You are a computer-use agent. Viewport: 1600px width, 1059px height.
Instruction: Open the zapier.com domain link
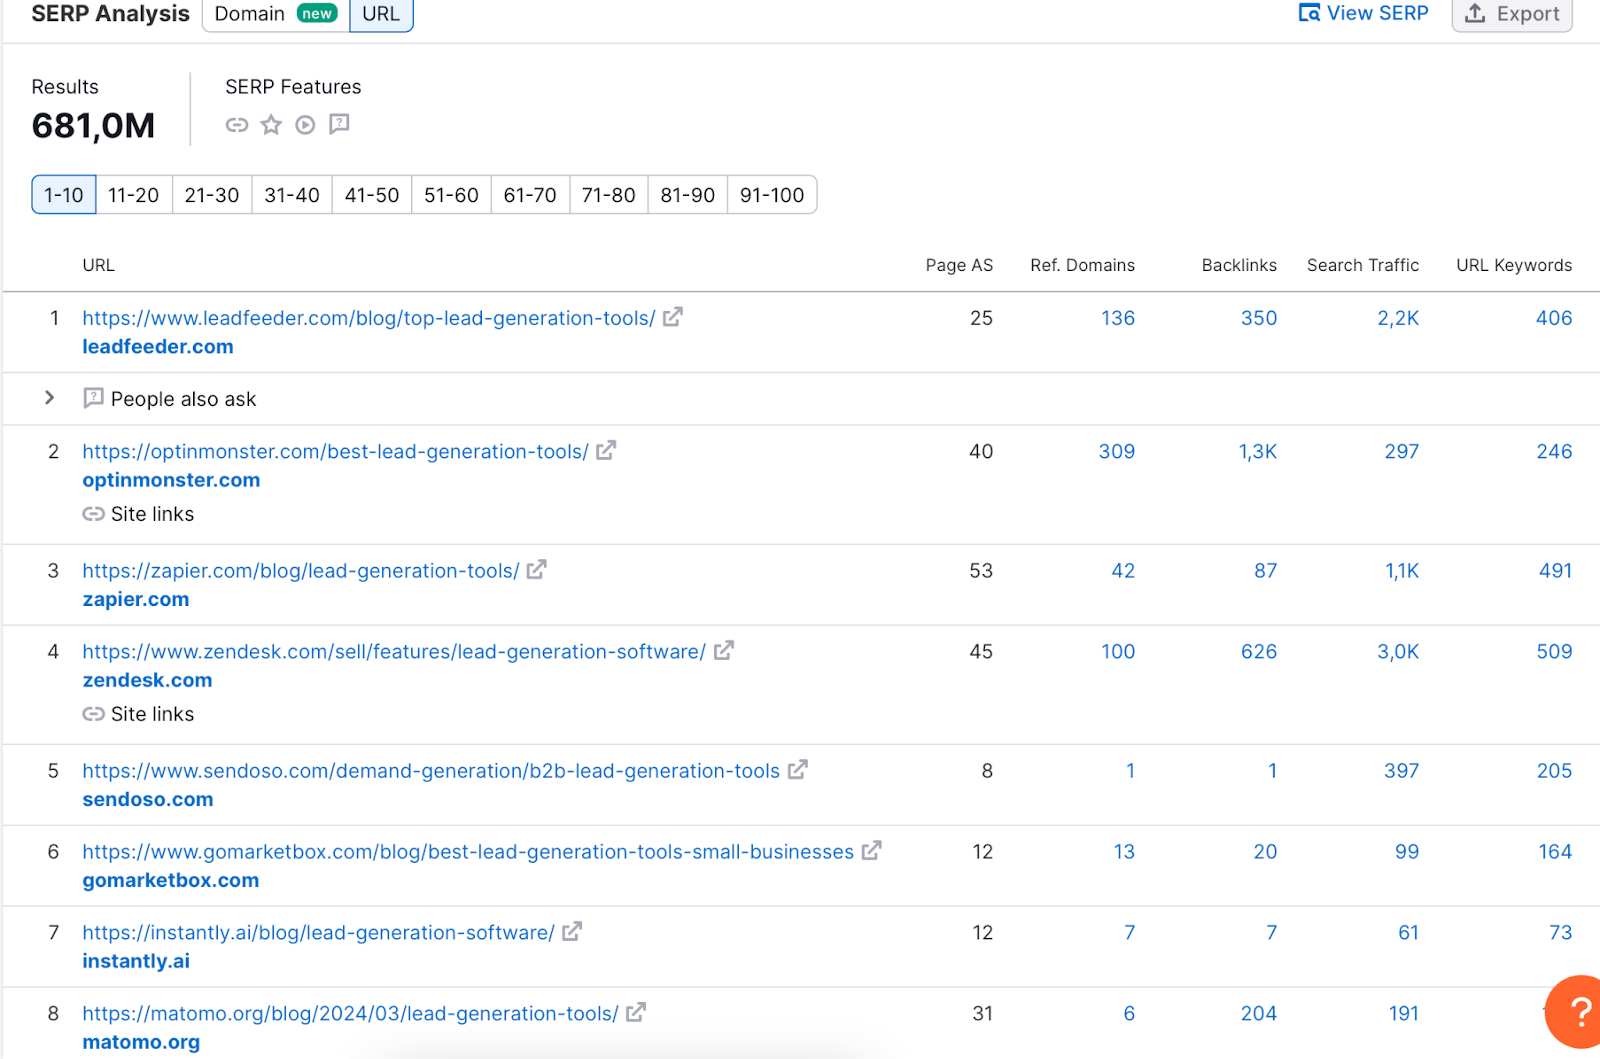136,599
